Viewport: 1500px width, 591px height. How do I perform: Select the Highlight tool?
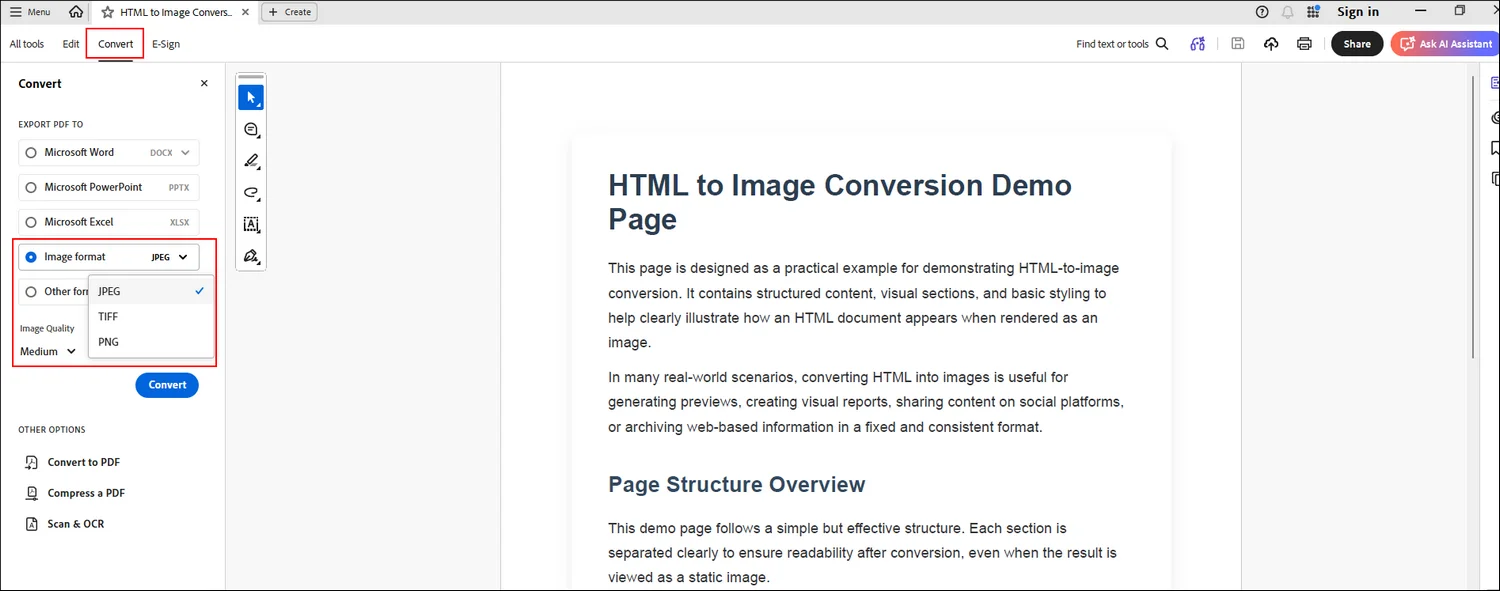[251, 160]
